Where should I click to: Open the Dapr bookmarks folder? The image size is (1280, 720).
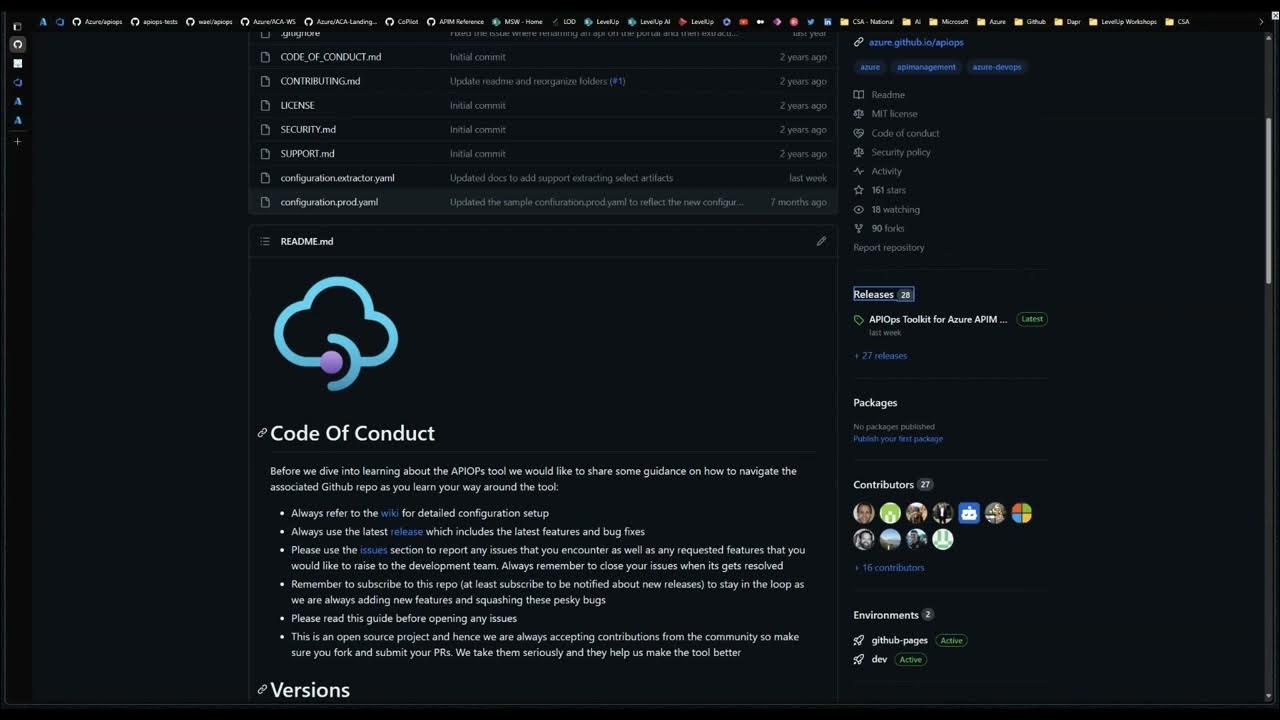pos(1068,21)
